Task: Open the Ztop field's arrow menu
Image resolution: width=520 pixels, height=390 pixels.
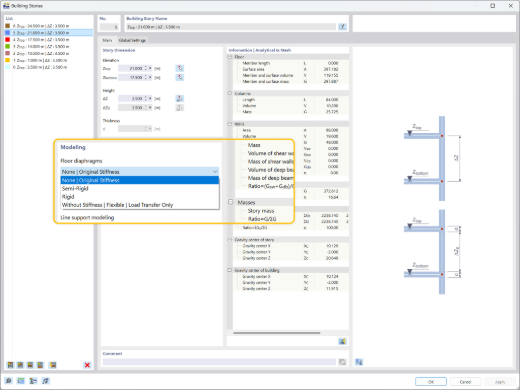Action: coord(150,68)
